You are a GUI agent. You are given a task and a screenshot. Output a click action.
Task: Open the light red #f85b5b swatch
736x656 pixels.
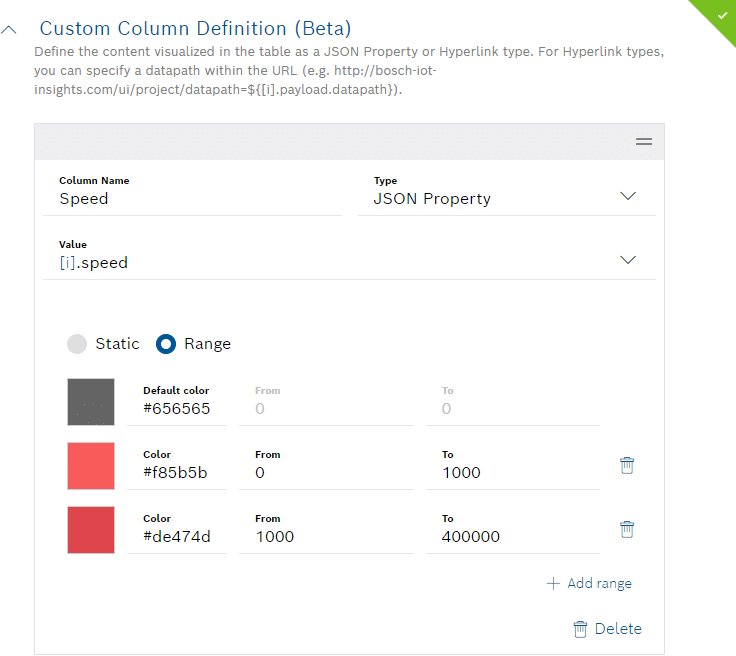(x=91, y=466)
